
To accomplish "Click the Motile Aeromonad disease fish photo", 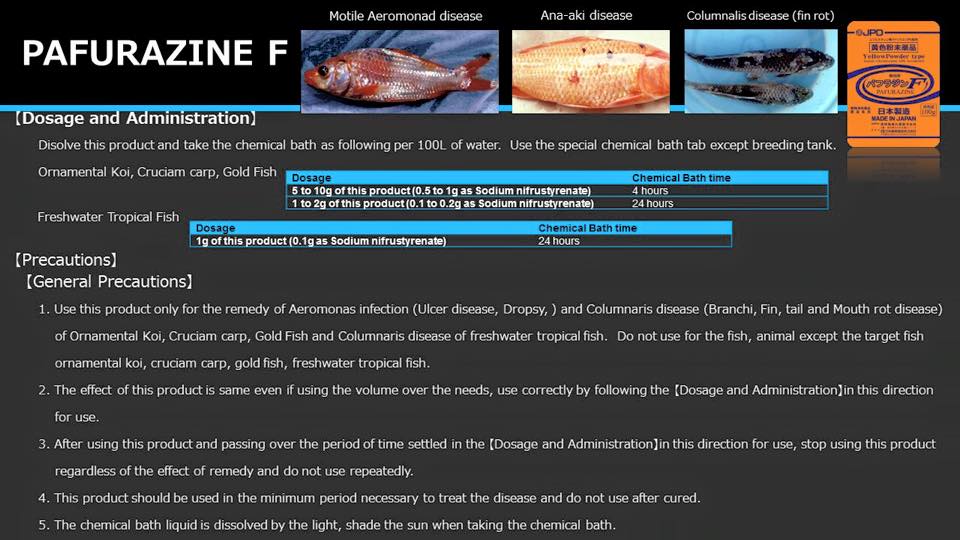I will pos(400,72).
